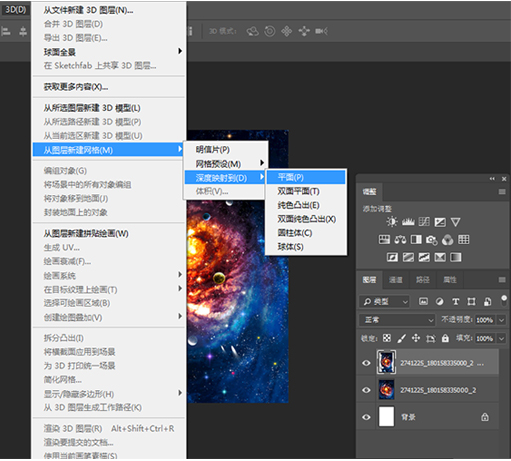Open the 正常 blend mode dropdown
The width and height of the screenshot is (511, 461).
397,320
